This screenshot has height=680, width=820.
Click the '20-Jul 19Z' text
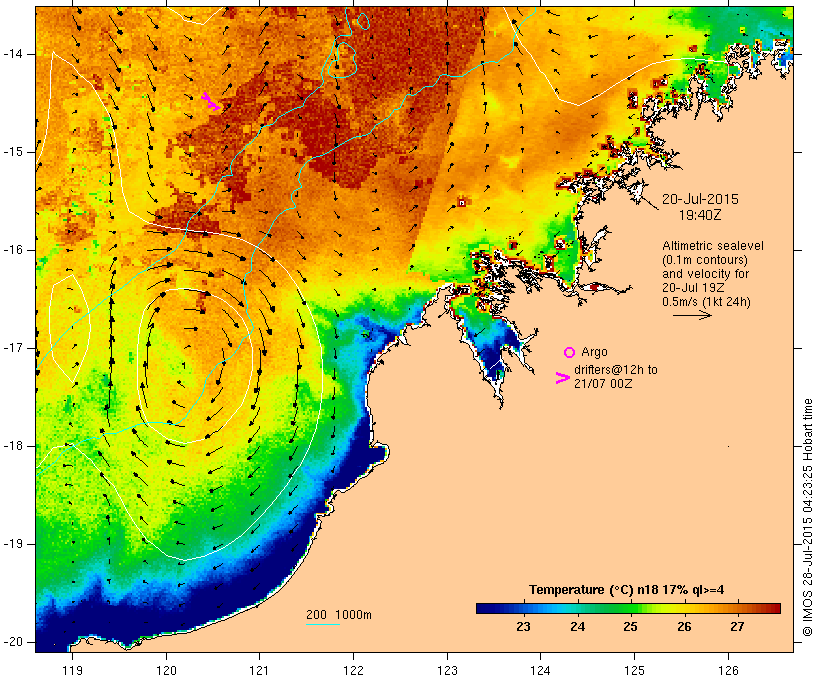[x=693, y=288]
